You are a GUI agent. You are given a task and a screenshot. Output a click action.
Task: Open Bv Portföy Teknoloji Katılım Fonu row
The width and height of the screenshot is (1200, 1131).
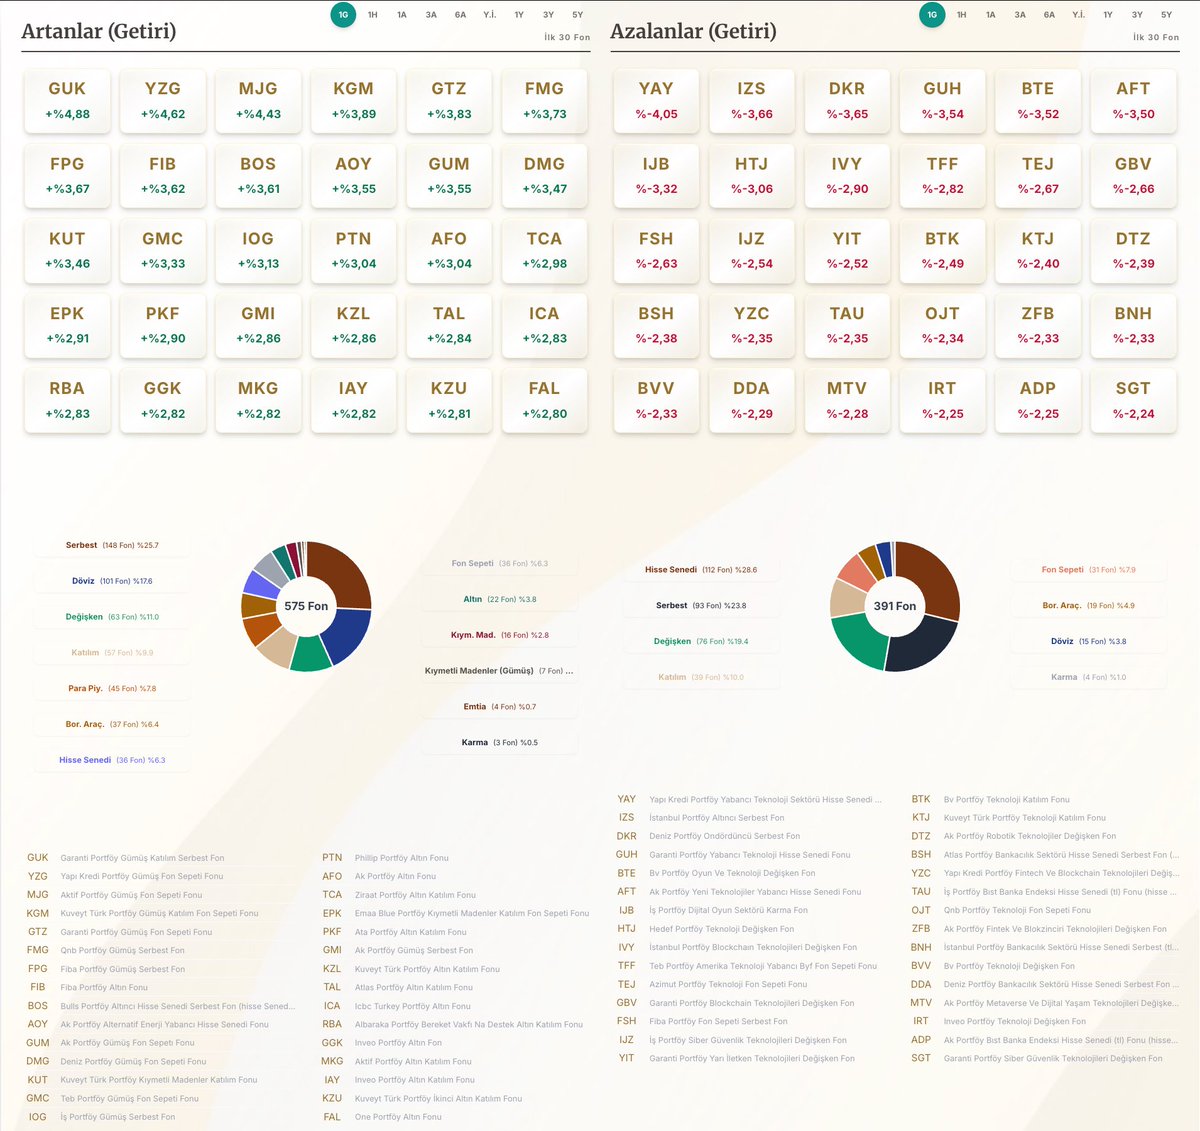pos(1007,799)
